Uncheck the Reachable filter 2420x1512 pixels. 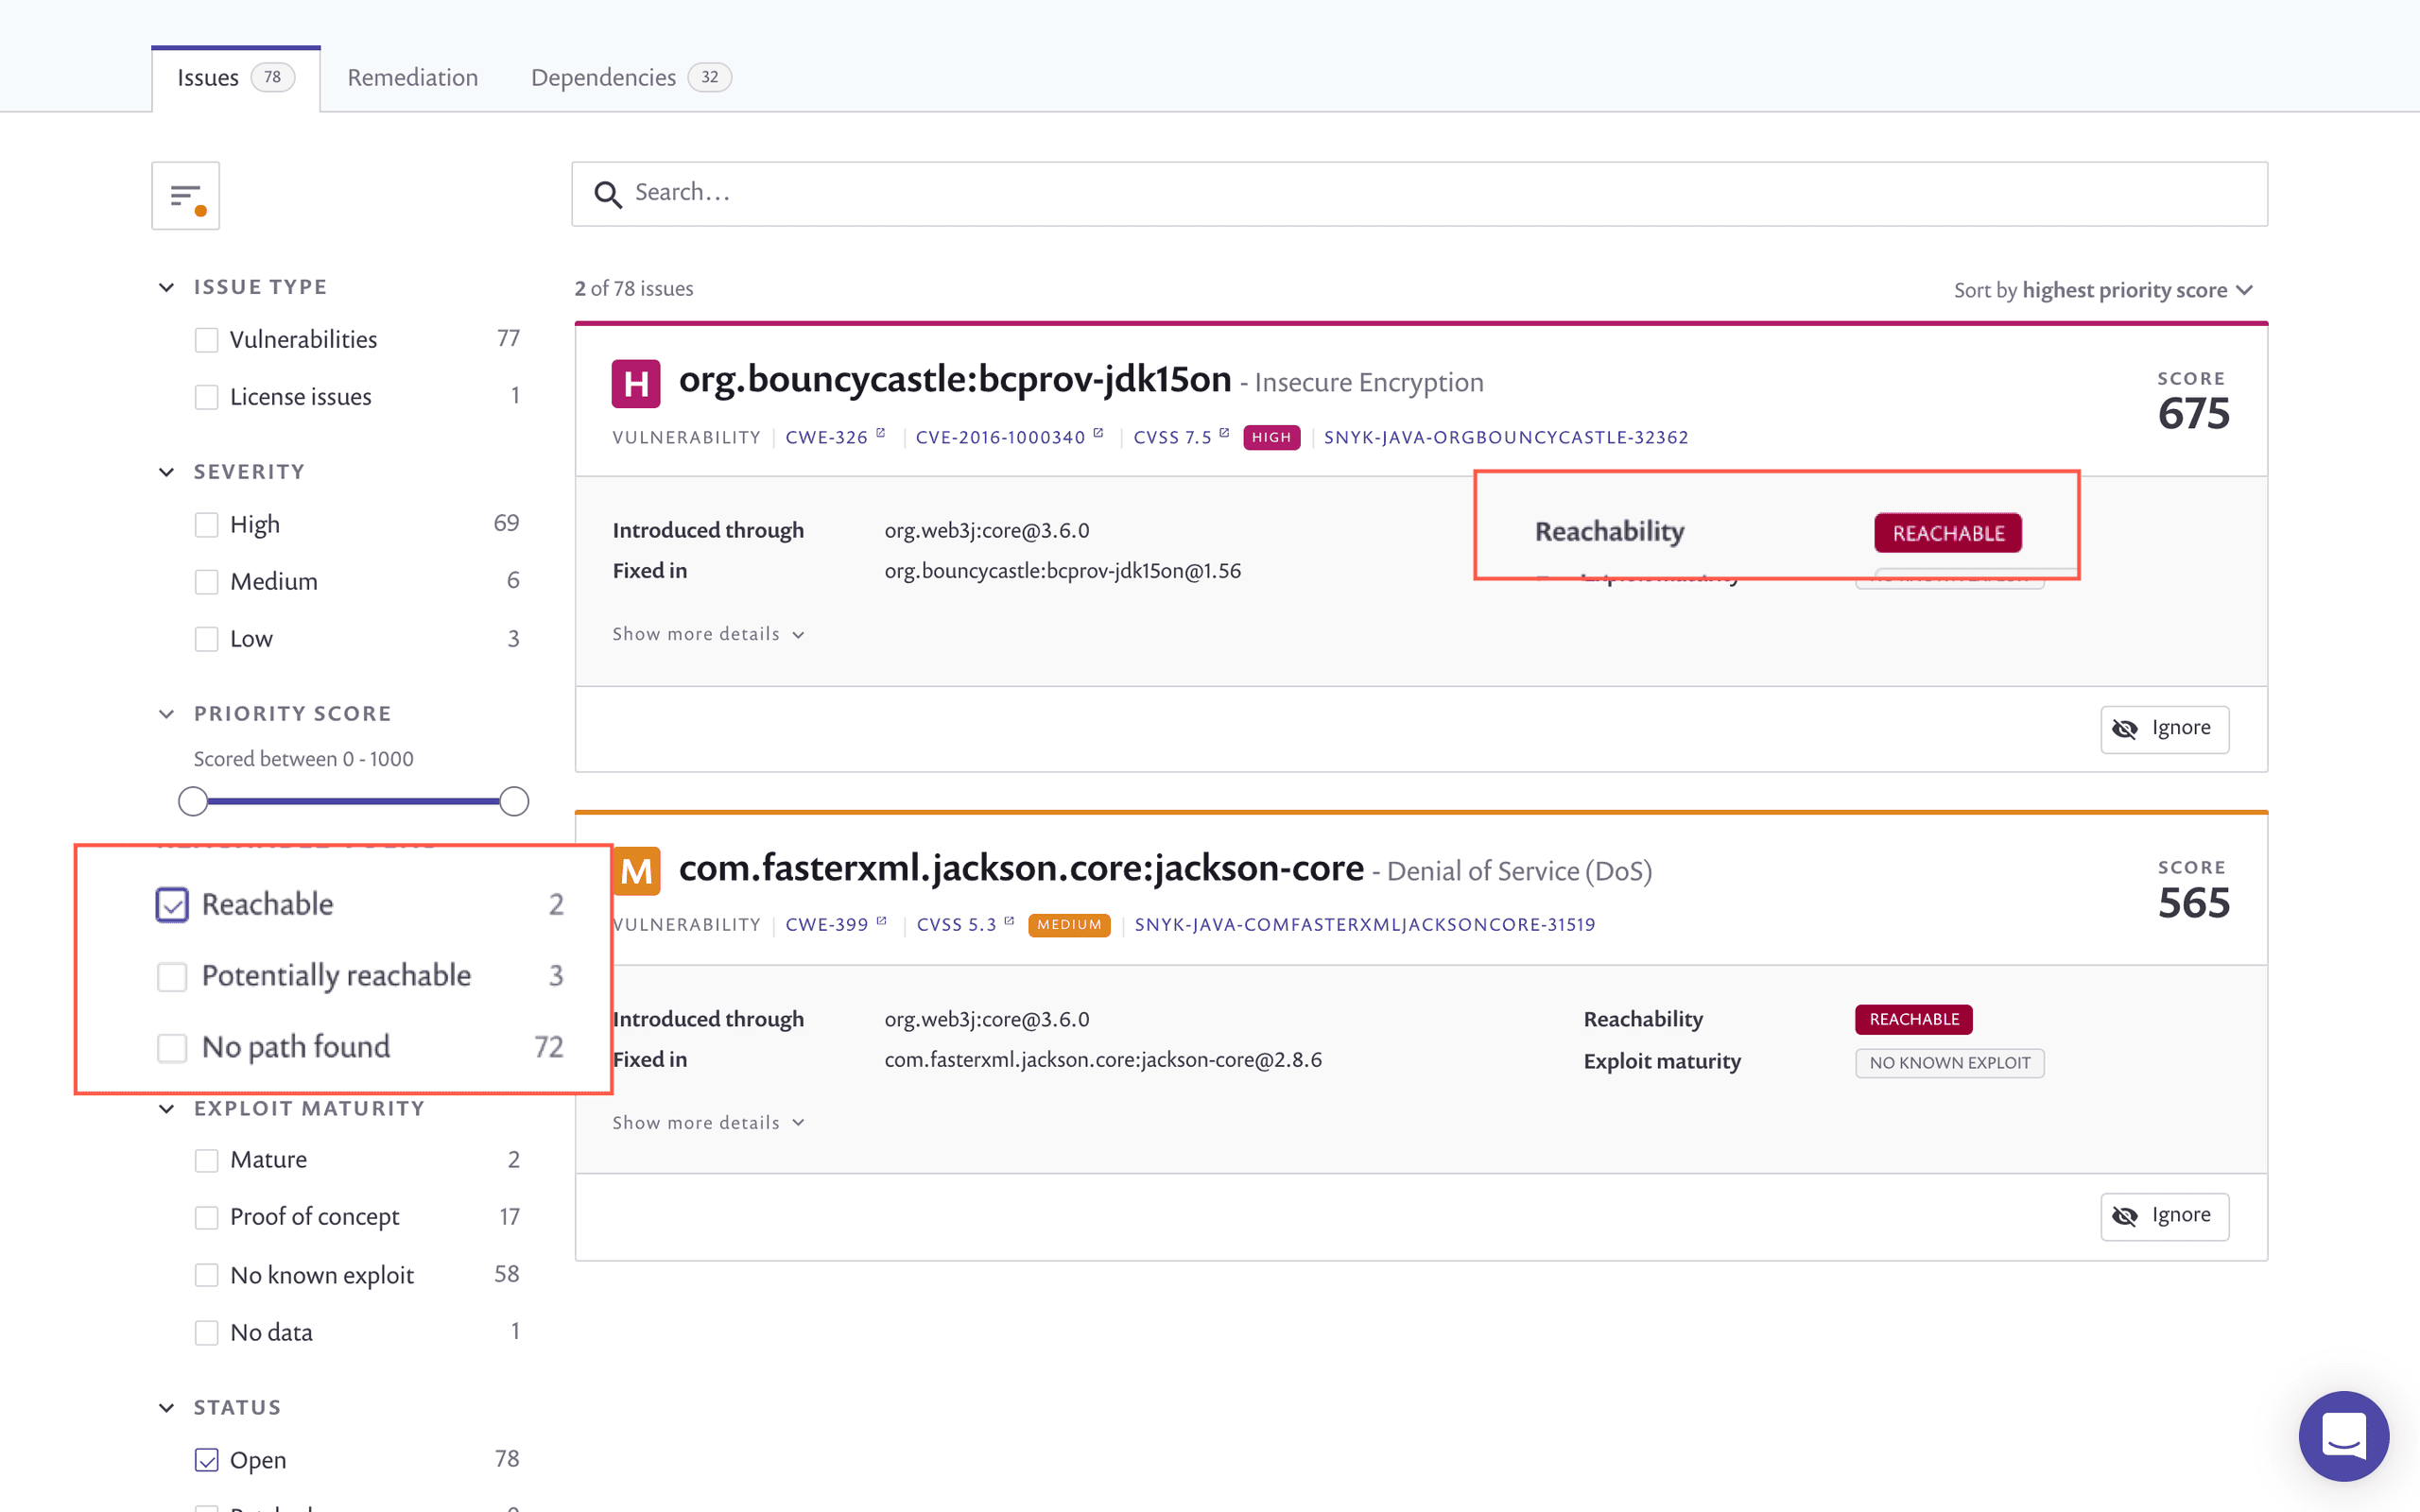tap(172, 905)
